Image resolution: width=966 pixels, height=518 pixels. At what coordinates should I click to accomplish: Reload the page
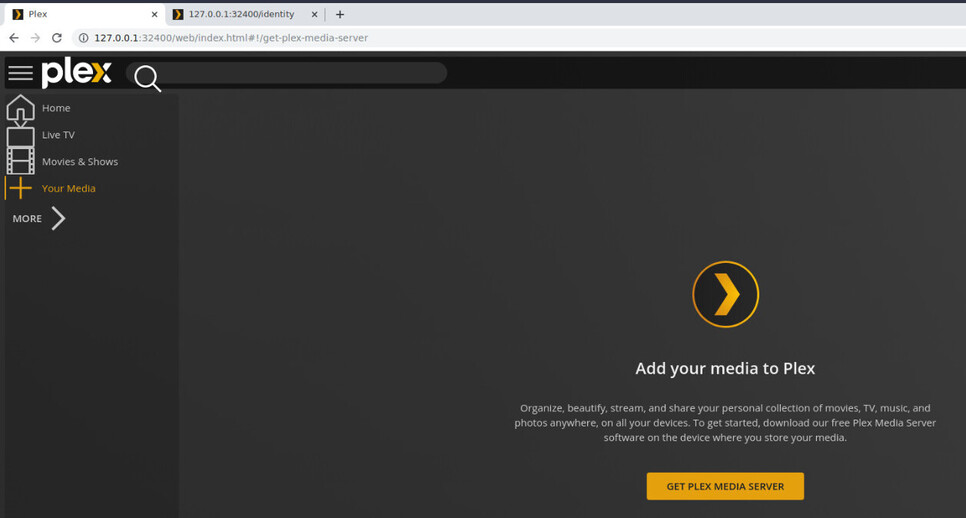(57, 38)
